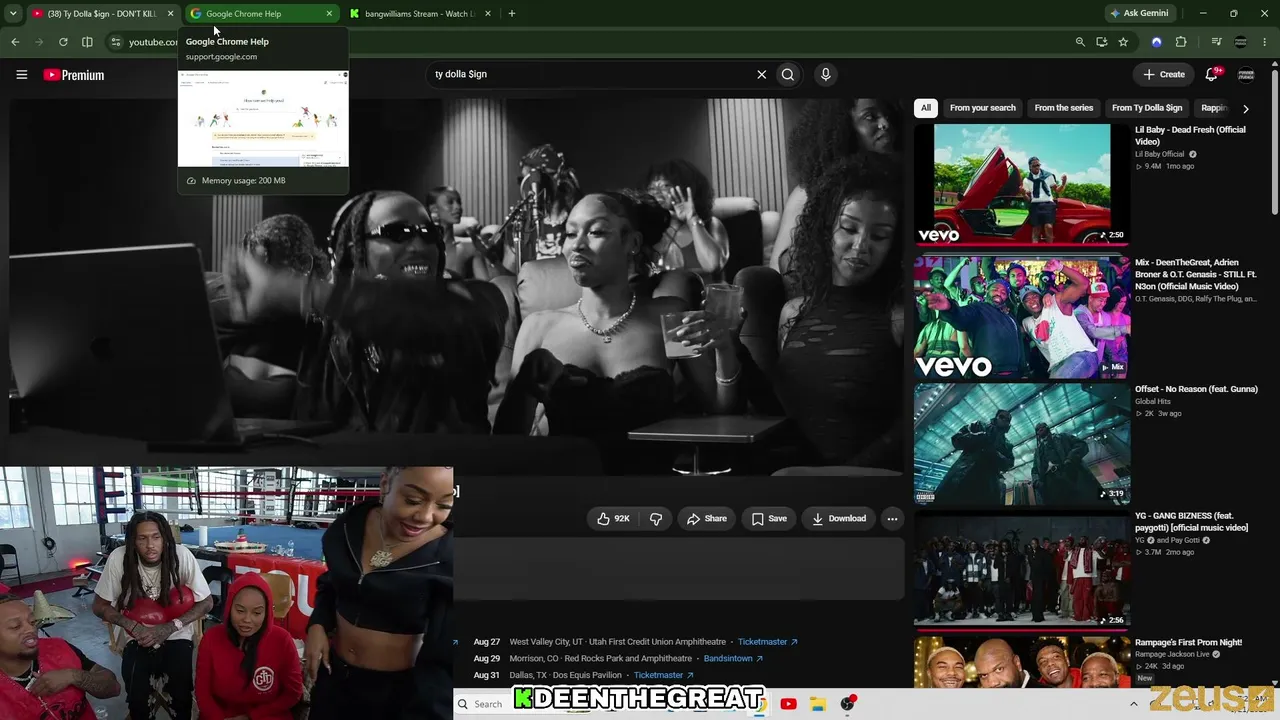The height and width of the screenshot is (720, 1280).
Task: Select the From the series chip
Action: coord(1064,108)
